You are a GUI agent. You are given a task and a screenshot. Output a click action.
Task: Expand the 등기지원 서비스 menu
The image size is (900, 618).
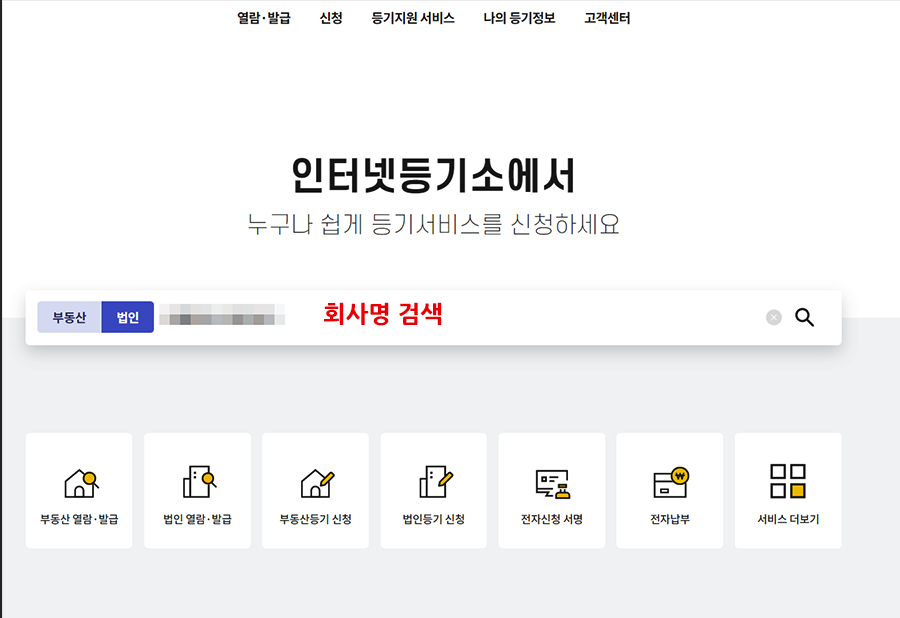pyautogui.click(x=413, y=18)
